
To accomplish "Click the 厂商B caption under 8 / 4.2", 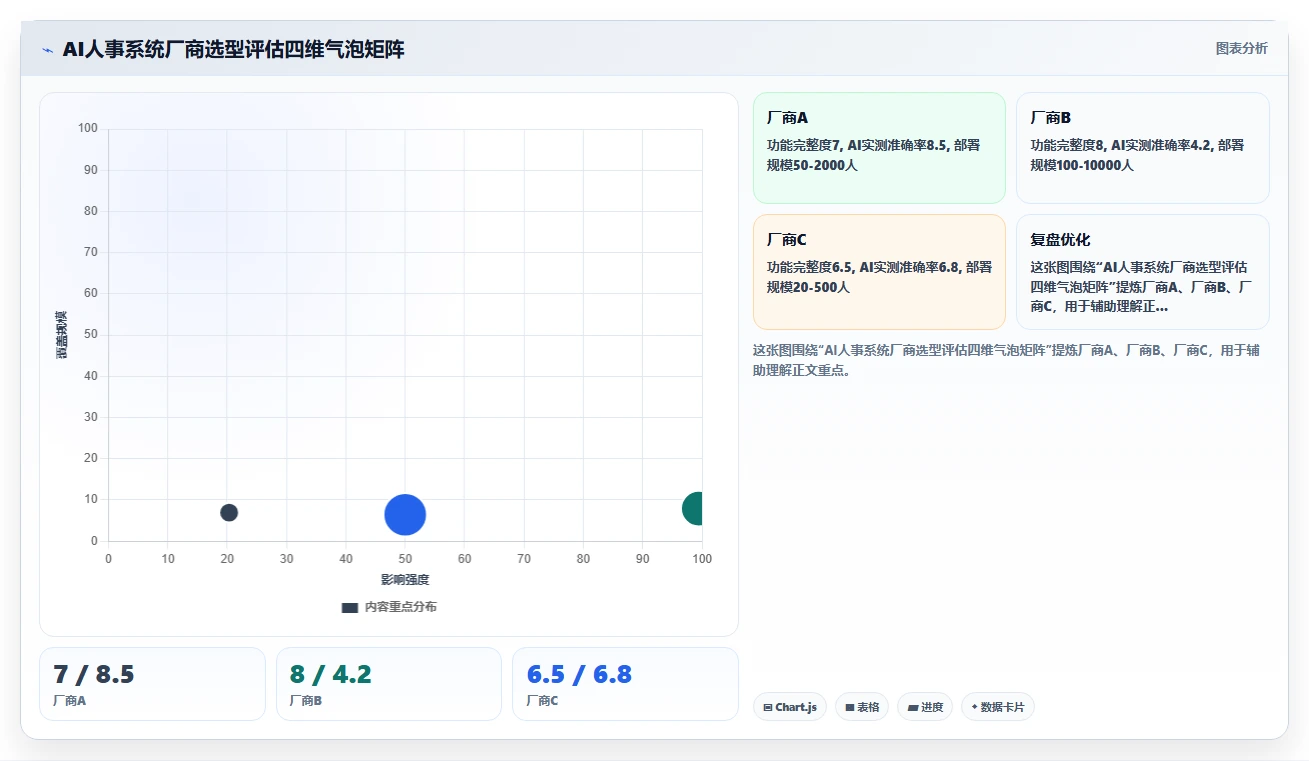I will click(306, 701).
